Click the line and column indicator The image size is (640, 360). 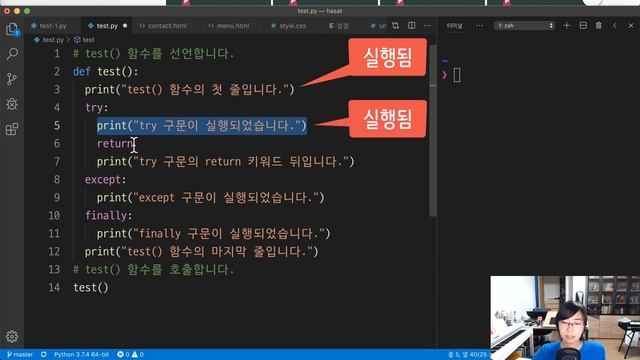(x=468, y=354)
